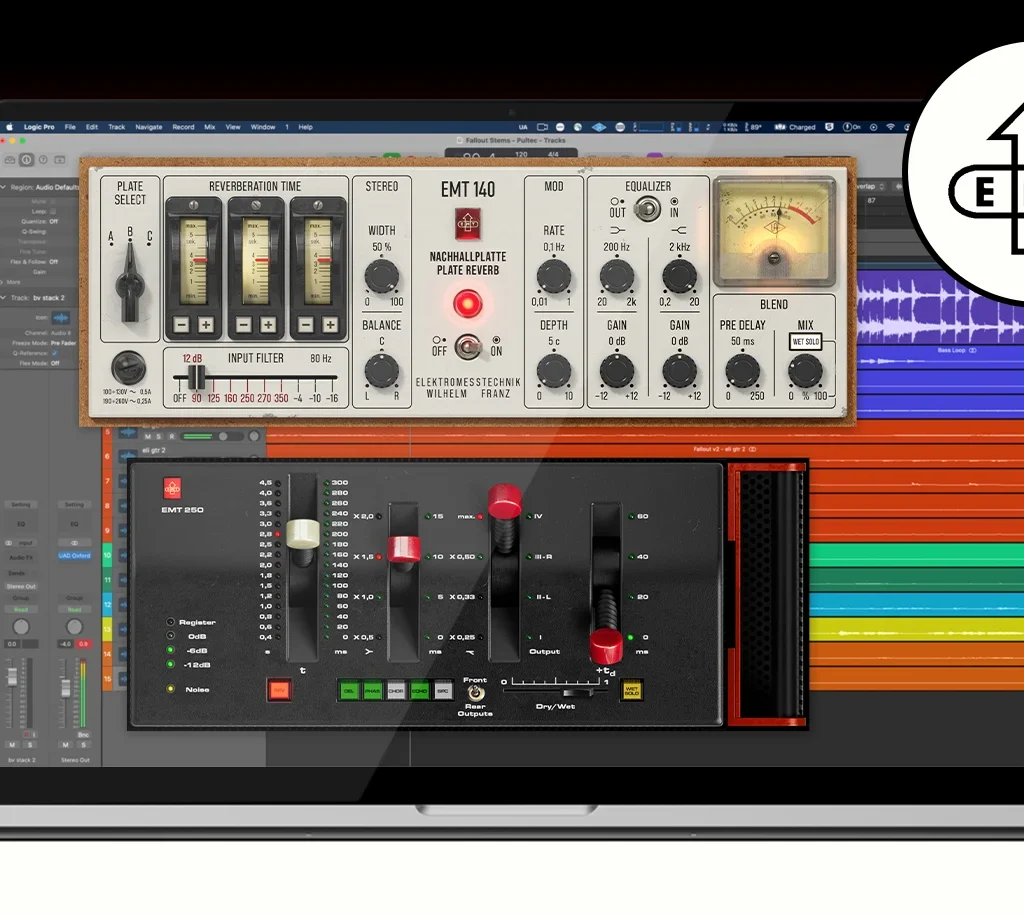Viewport: 1024px width, 915px height.
Task: Click plus on the second reverberation meter
Action: click(x=268, y=325)
